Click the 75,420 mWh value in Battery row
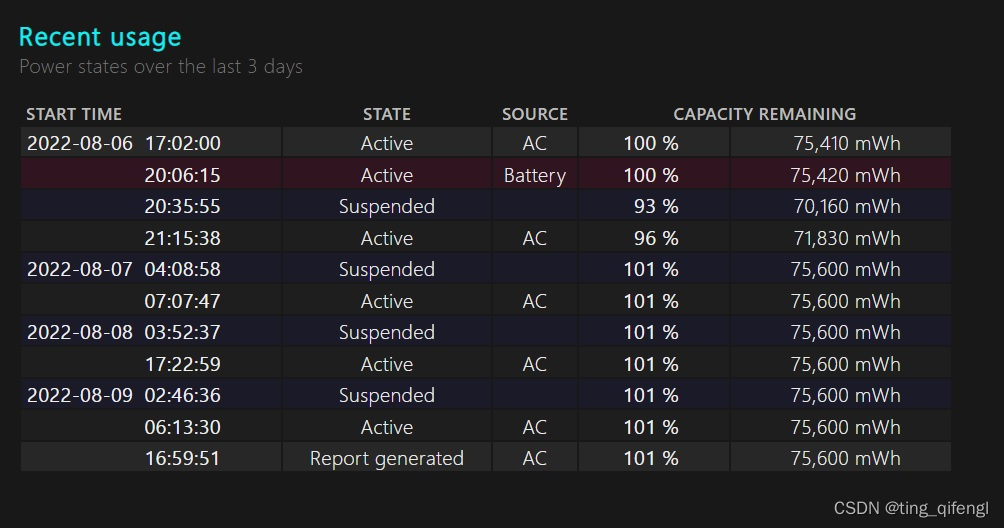The width and height of the screenshot is (1004, 528). click(x=844, y=175)
